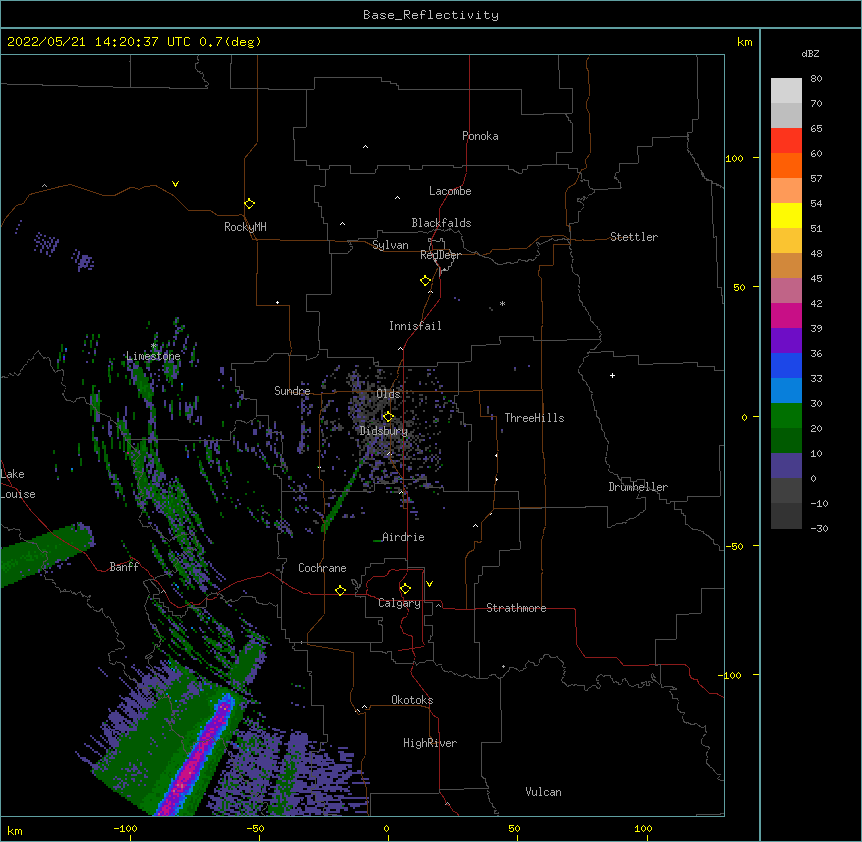The image size is (862, 842).
Task: Select the red 60-65 dBZ legend swatch
Action: coord(786,141)
